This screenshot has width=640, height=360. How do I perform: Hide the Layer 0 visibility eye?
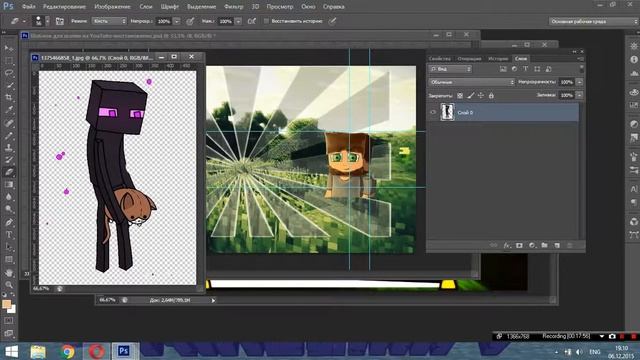[433, 113]
